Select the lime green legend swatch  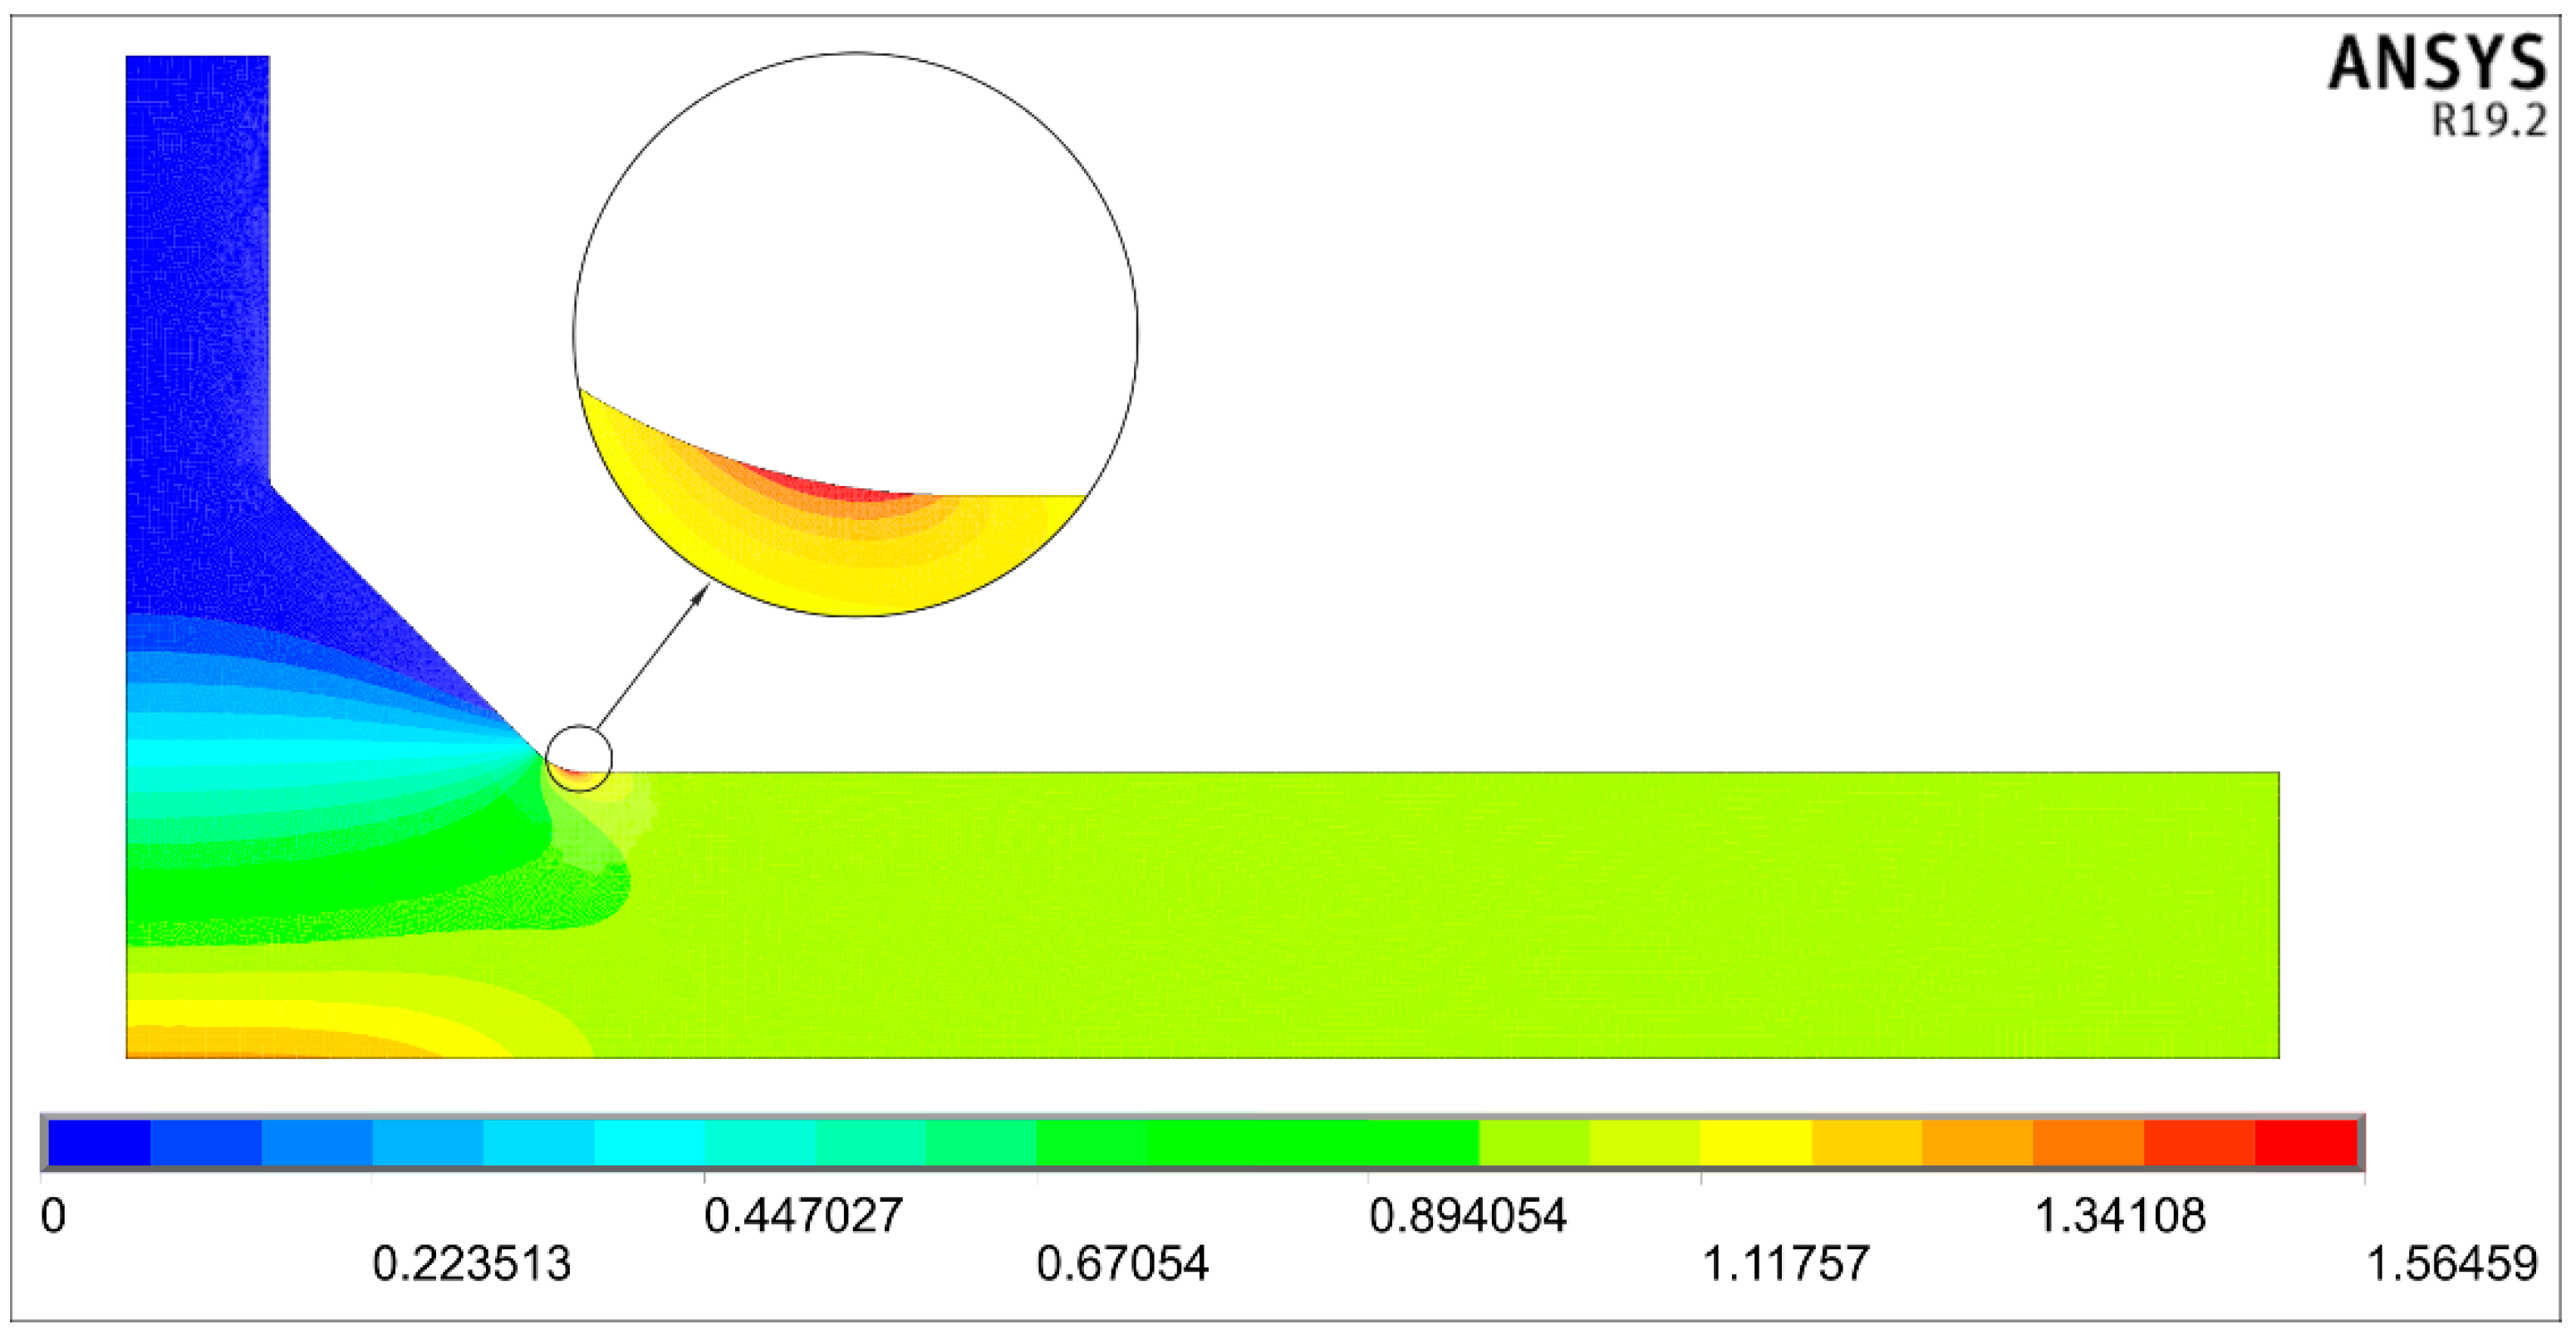1534,1142
